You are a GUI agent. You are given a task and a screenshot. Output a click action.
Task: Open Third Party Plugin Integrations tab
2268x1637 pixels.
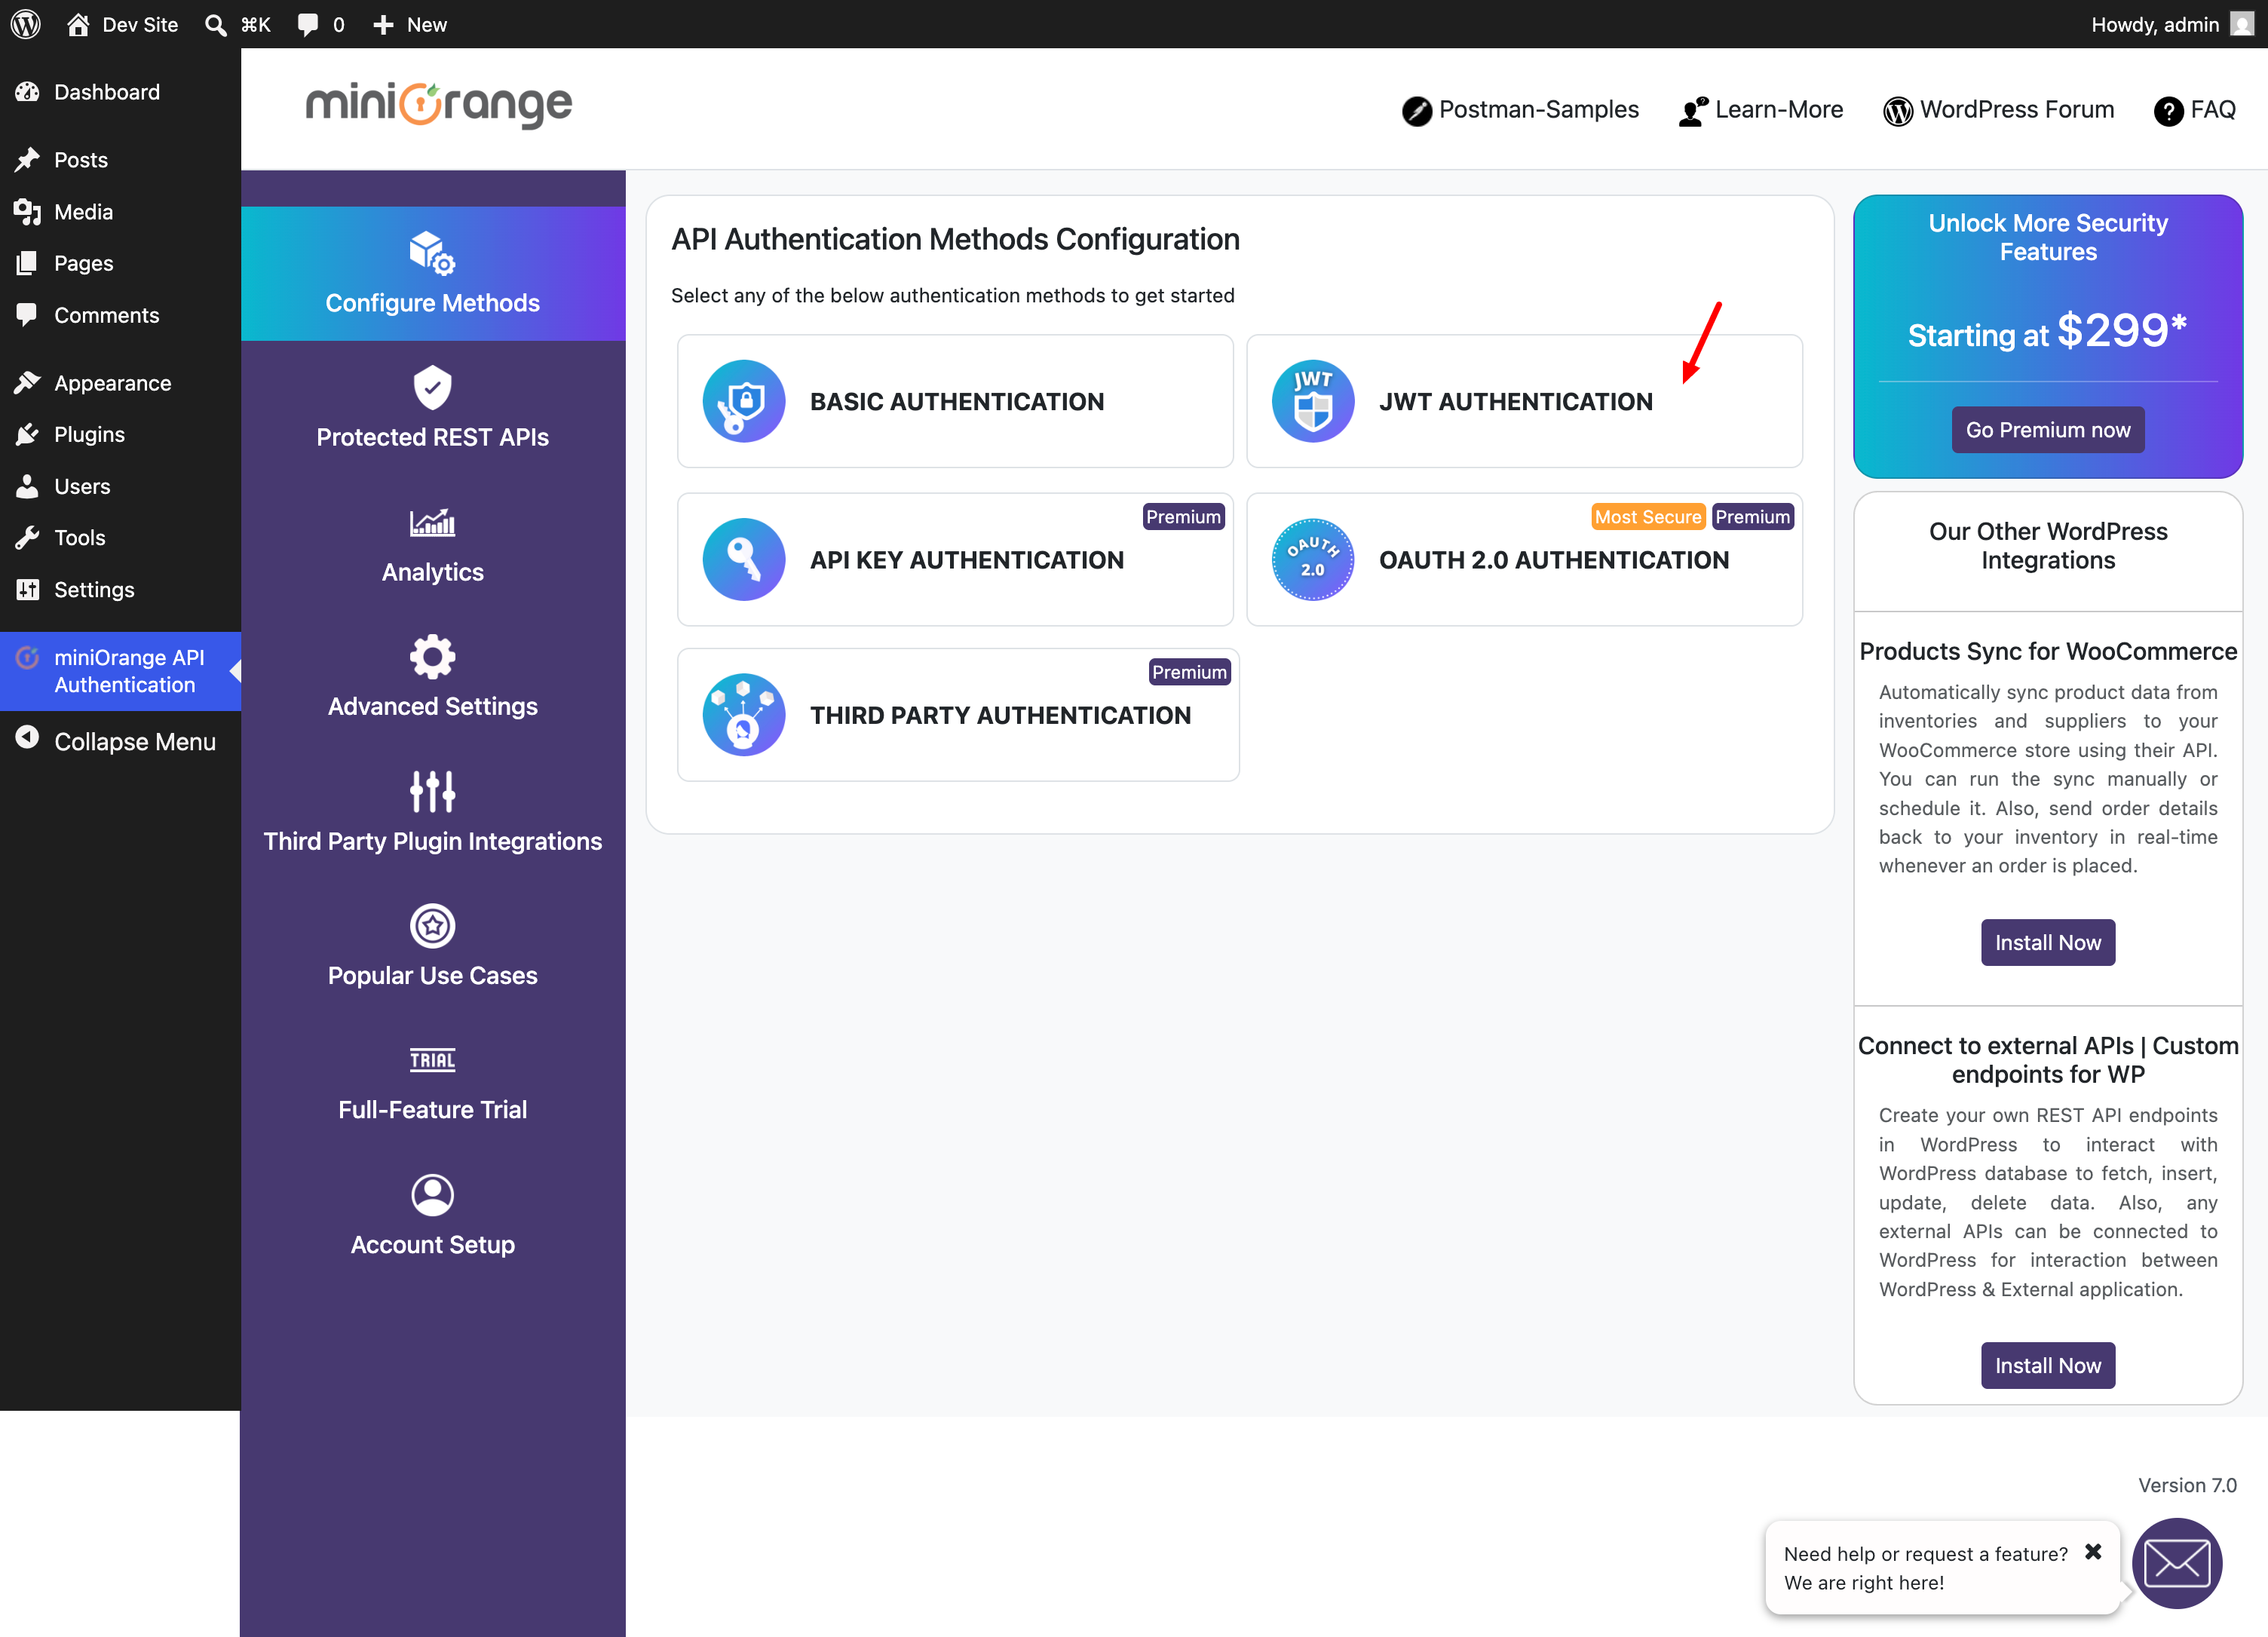pos(433,812)
